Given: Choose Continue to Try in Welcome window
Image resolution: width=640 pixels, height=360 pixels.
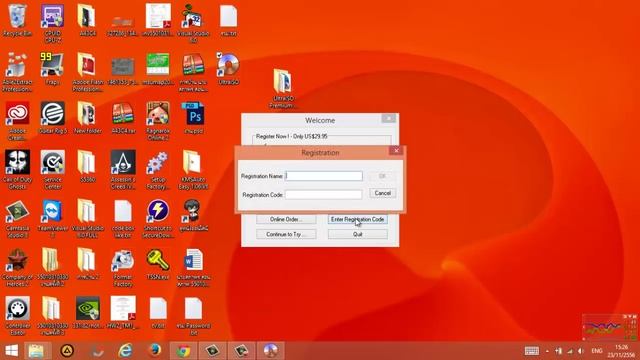Looking at the screenshot, I should tap(286, 234).
